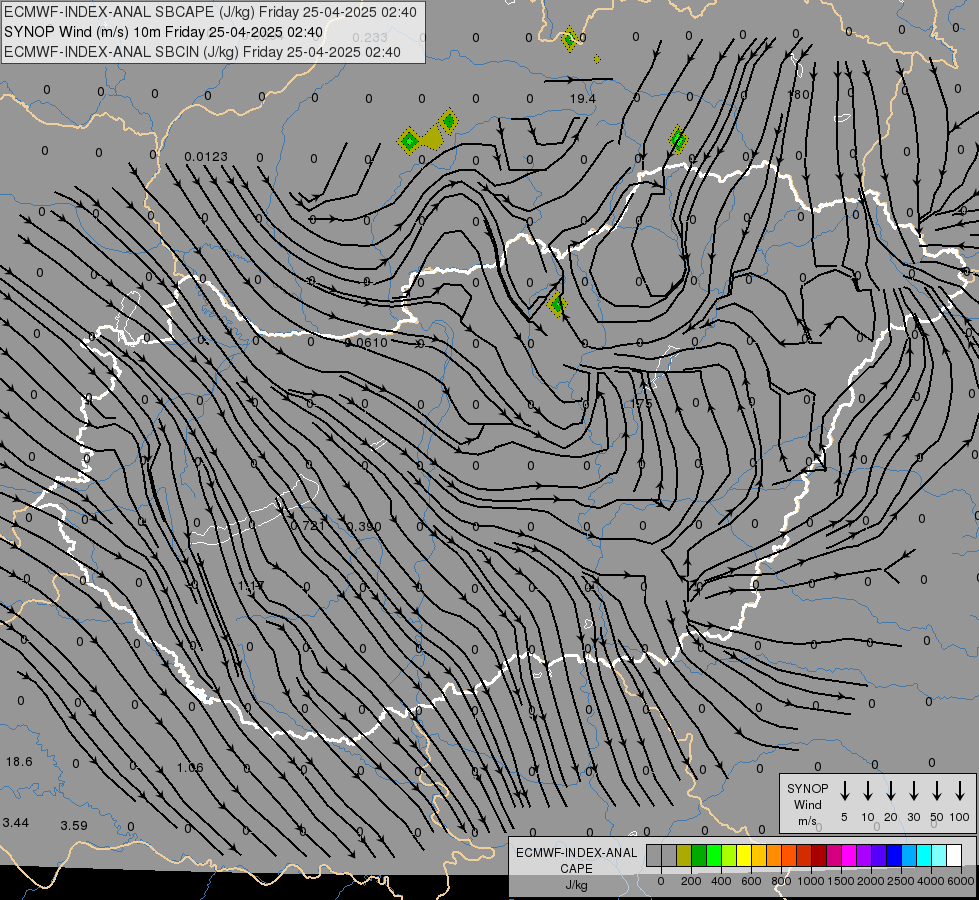Click the SYNOP Wind 10m title line
This screenshot has width=979, height=900.
[x=164, y=32]
